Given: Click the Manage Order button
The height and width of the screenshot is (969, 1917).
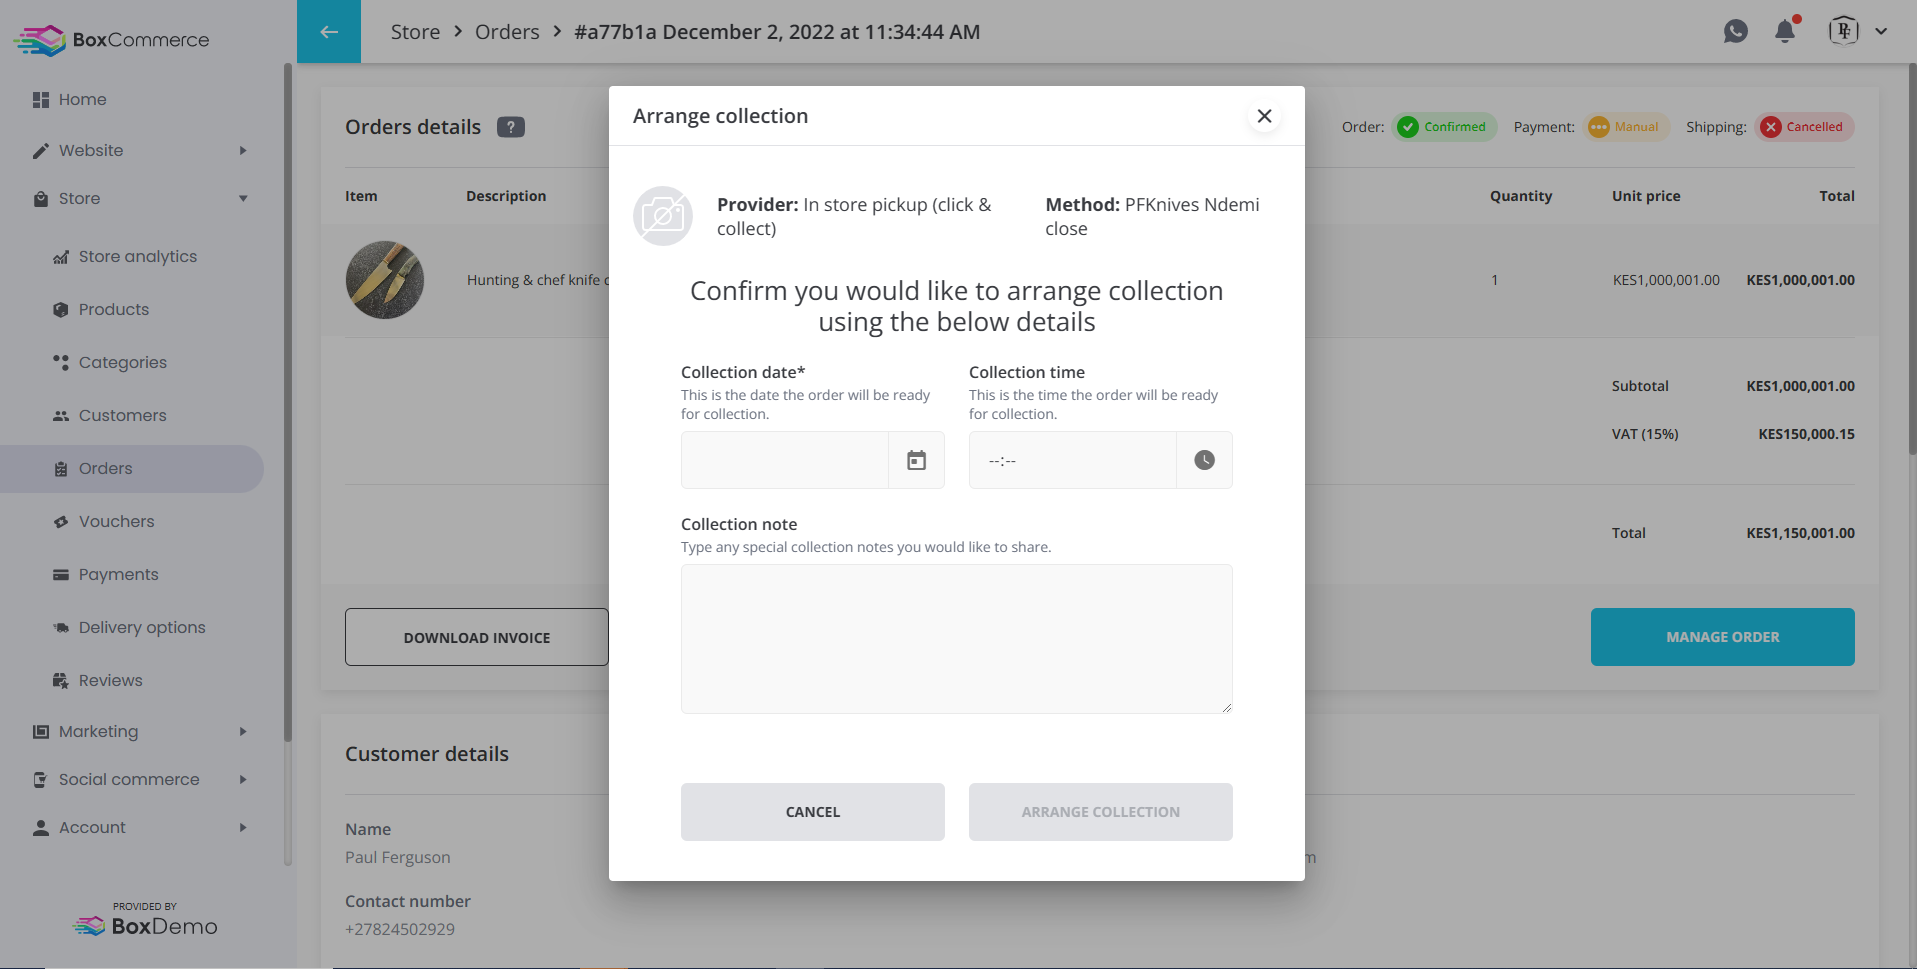Looking at the screenshot, I should click(x=1723, y=637).
